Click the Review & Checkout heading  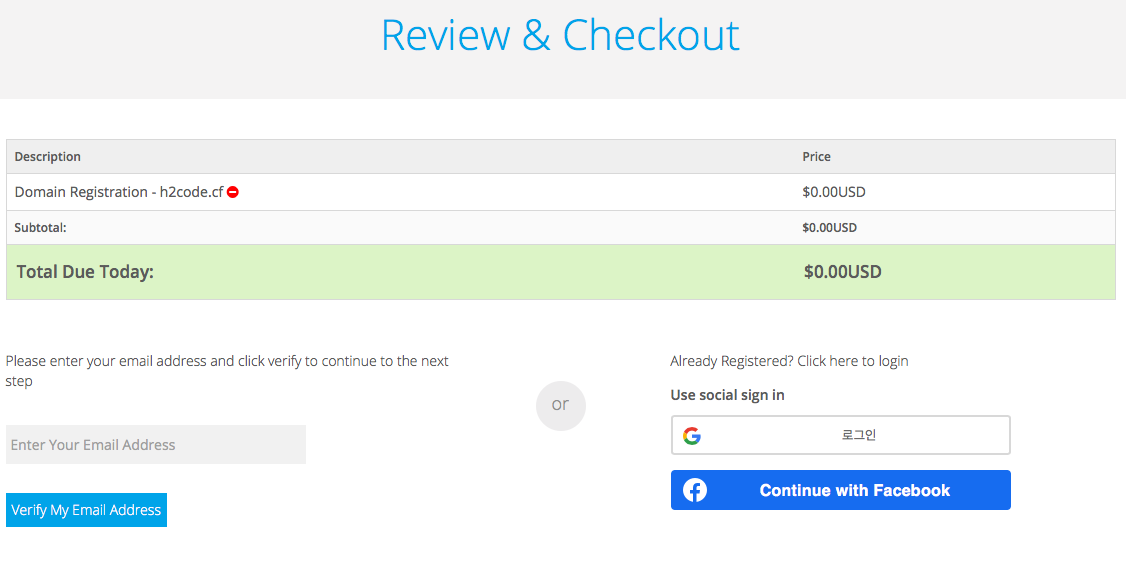(560, 35)
